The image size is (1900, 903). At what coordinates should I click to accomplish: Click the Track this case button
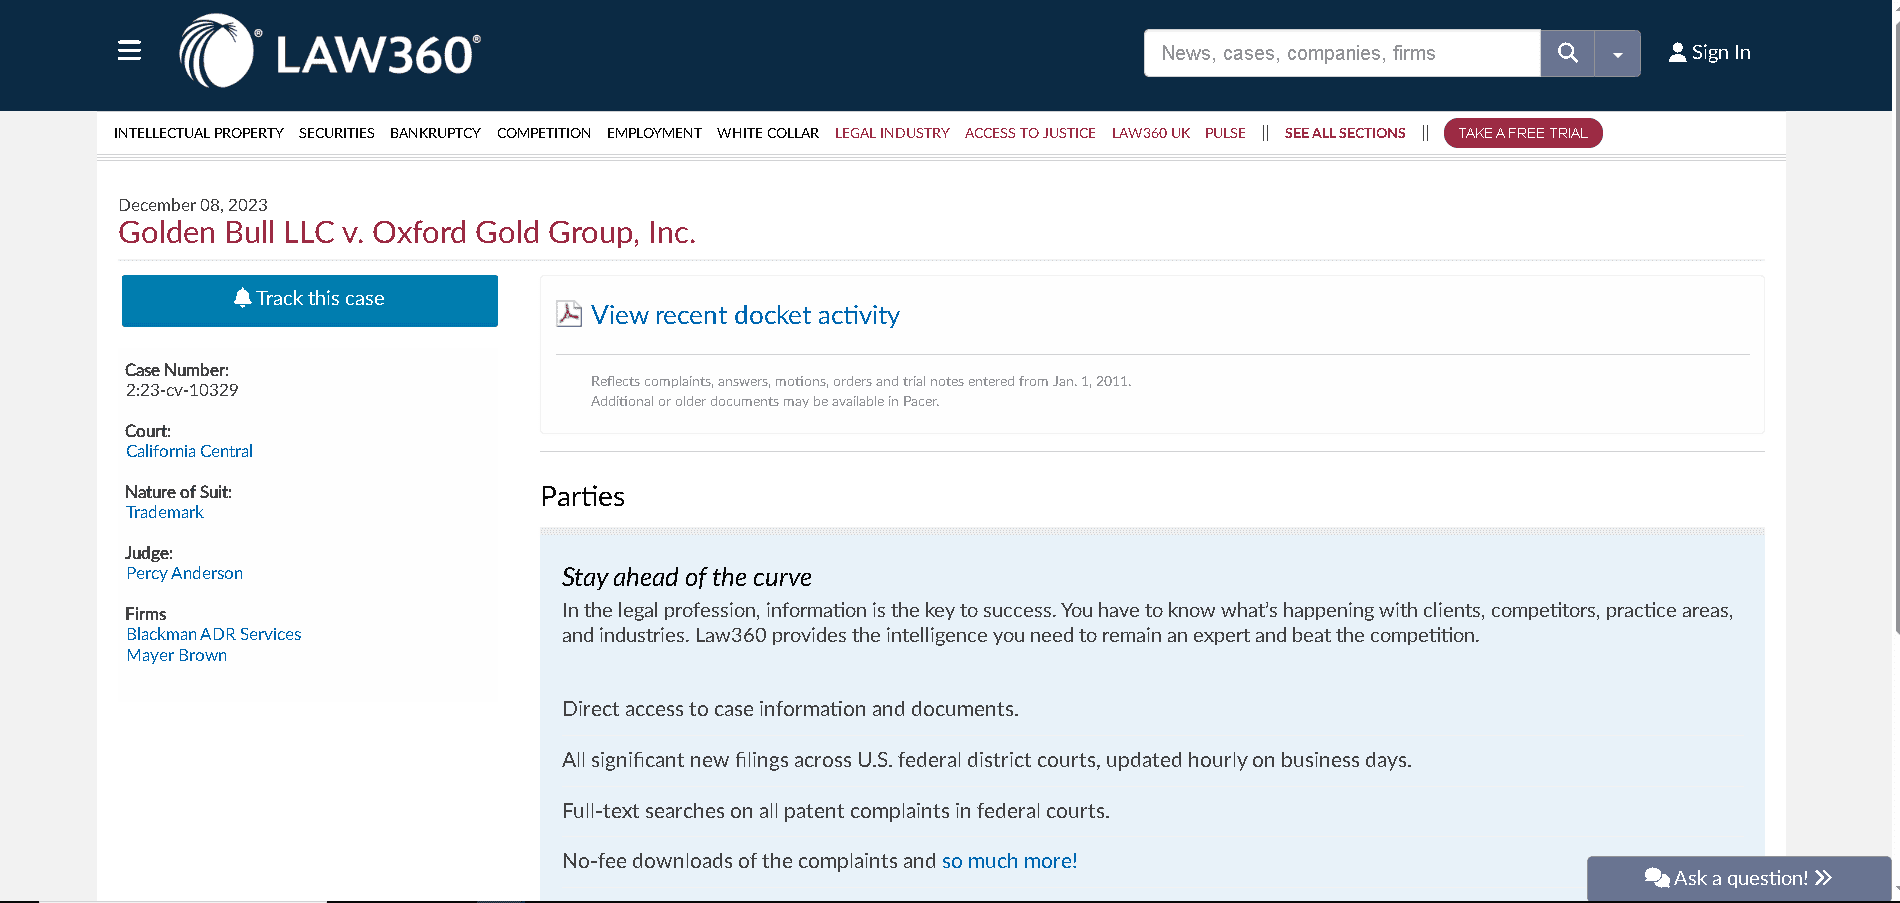(310, 300)
